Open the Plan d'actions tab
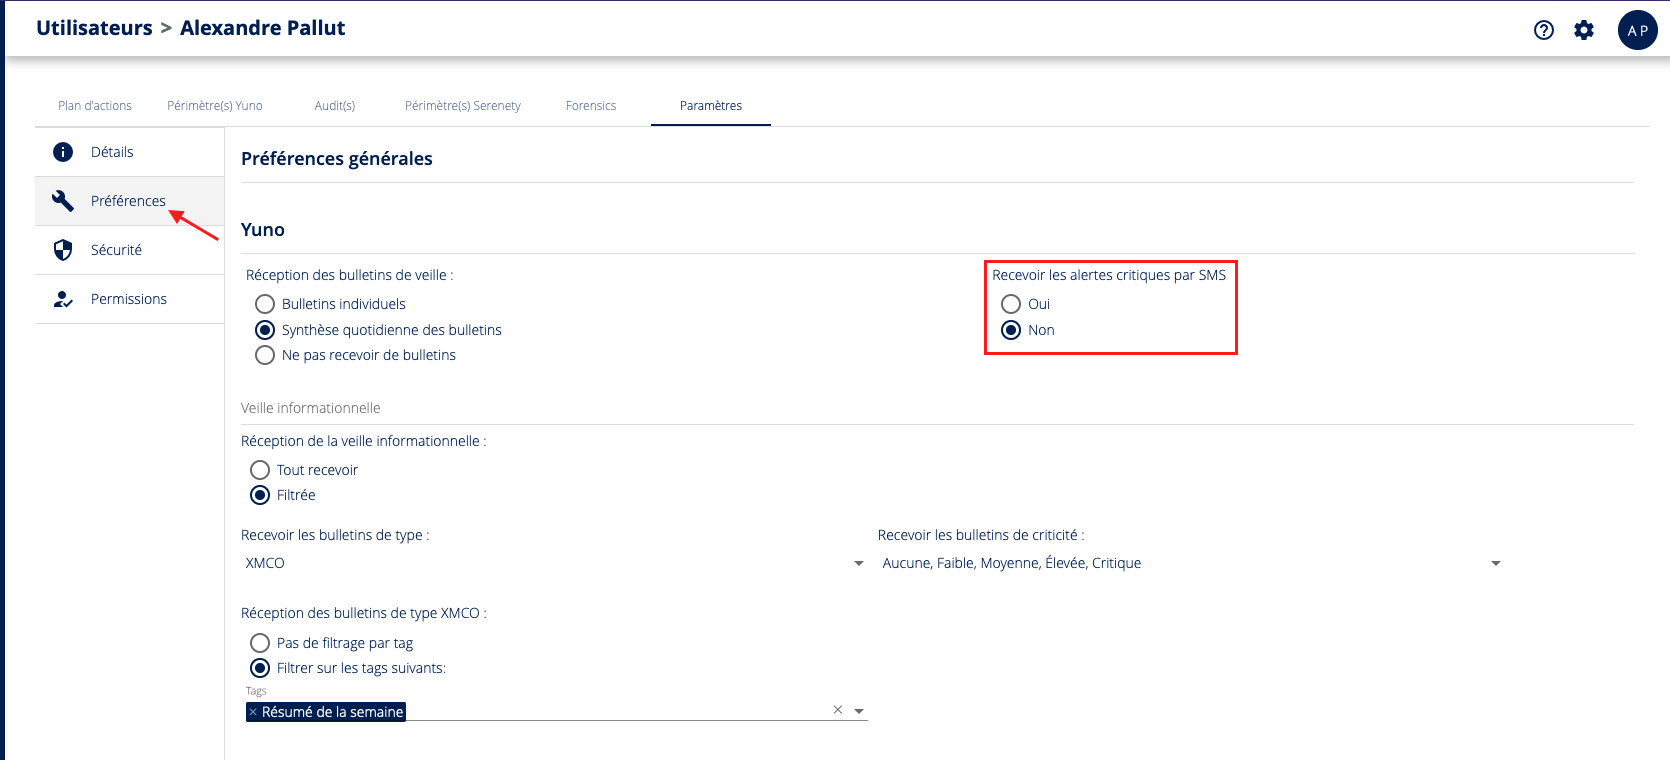1670x760 pixels. (x=95, y=106)
